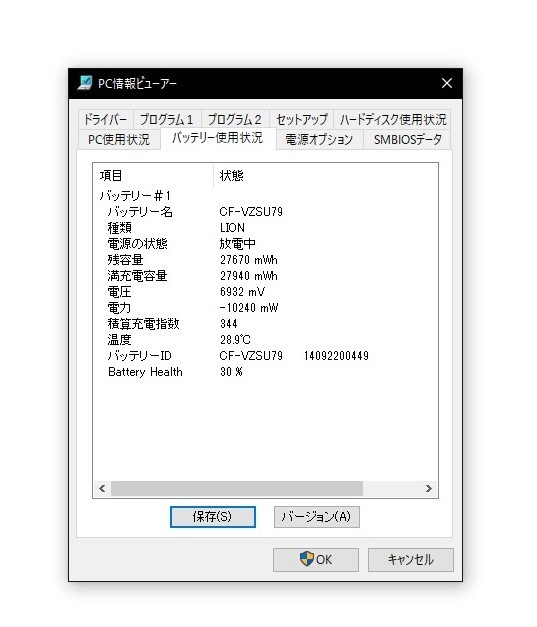537x627 pixels.
Task: Click the horizontal scrollbar thumb
Action: click(237, 488)
